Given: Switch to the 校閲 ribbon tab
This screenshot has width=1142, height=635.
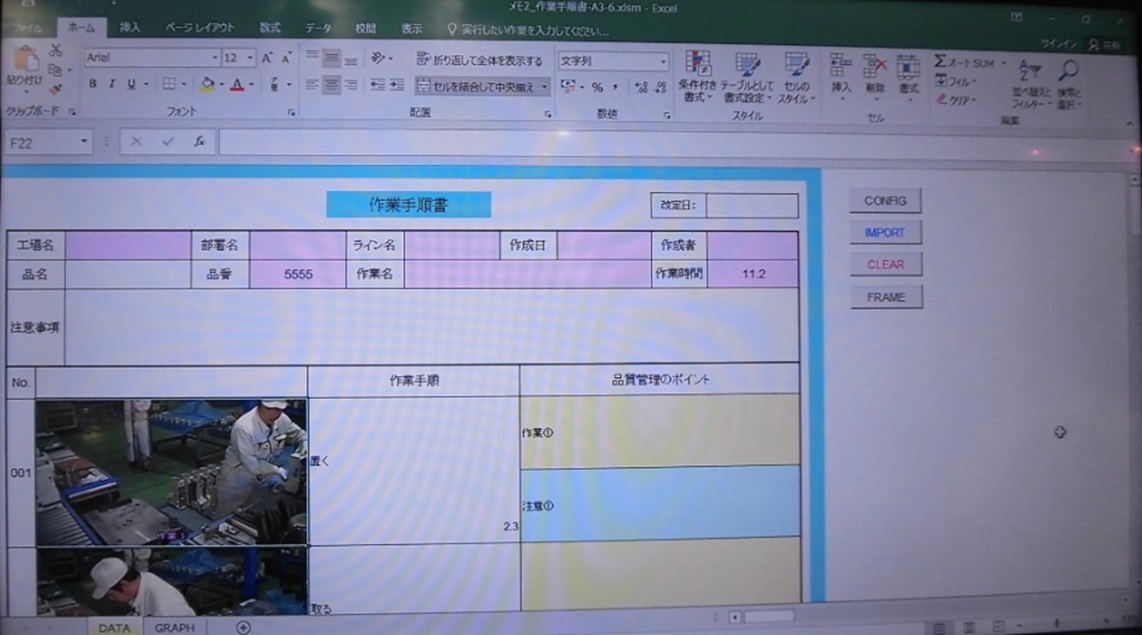Looking at the screenshot, I should (365, 28).
